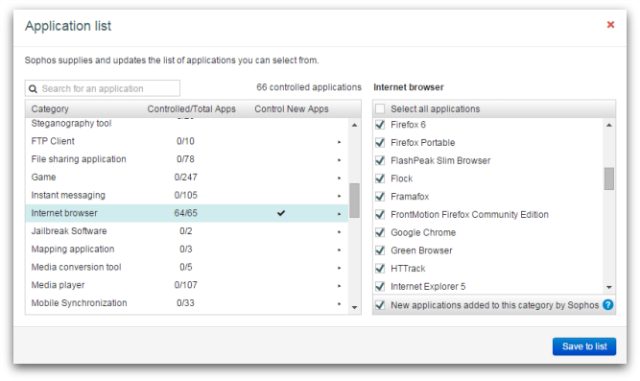
Task: Click the category list scroll down arrow
Action: tap(354, 307)
